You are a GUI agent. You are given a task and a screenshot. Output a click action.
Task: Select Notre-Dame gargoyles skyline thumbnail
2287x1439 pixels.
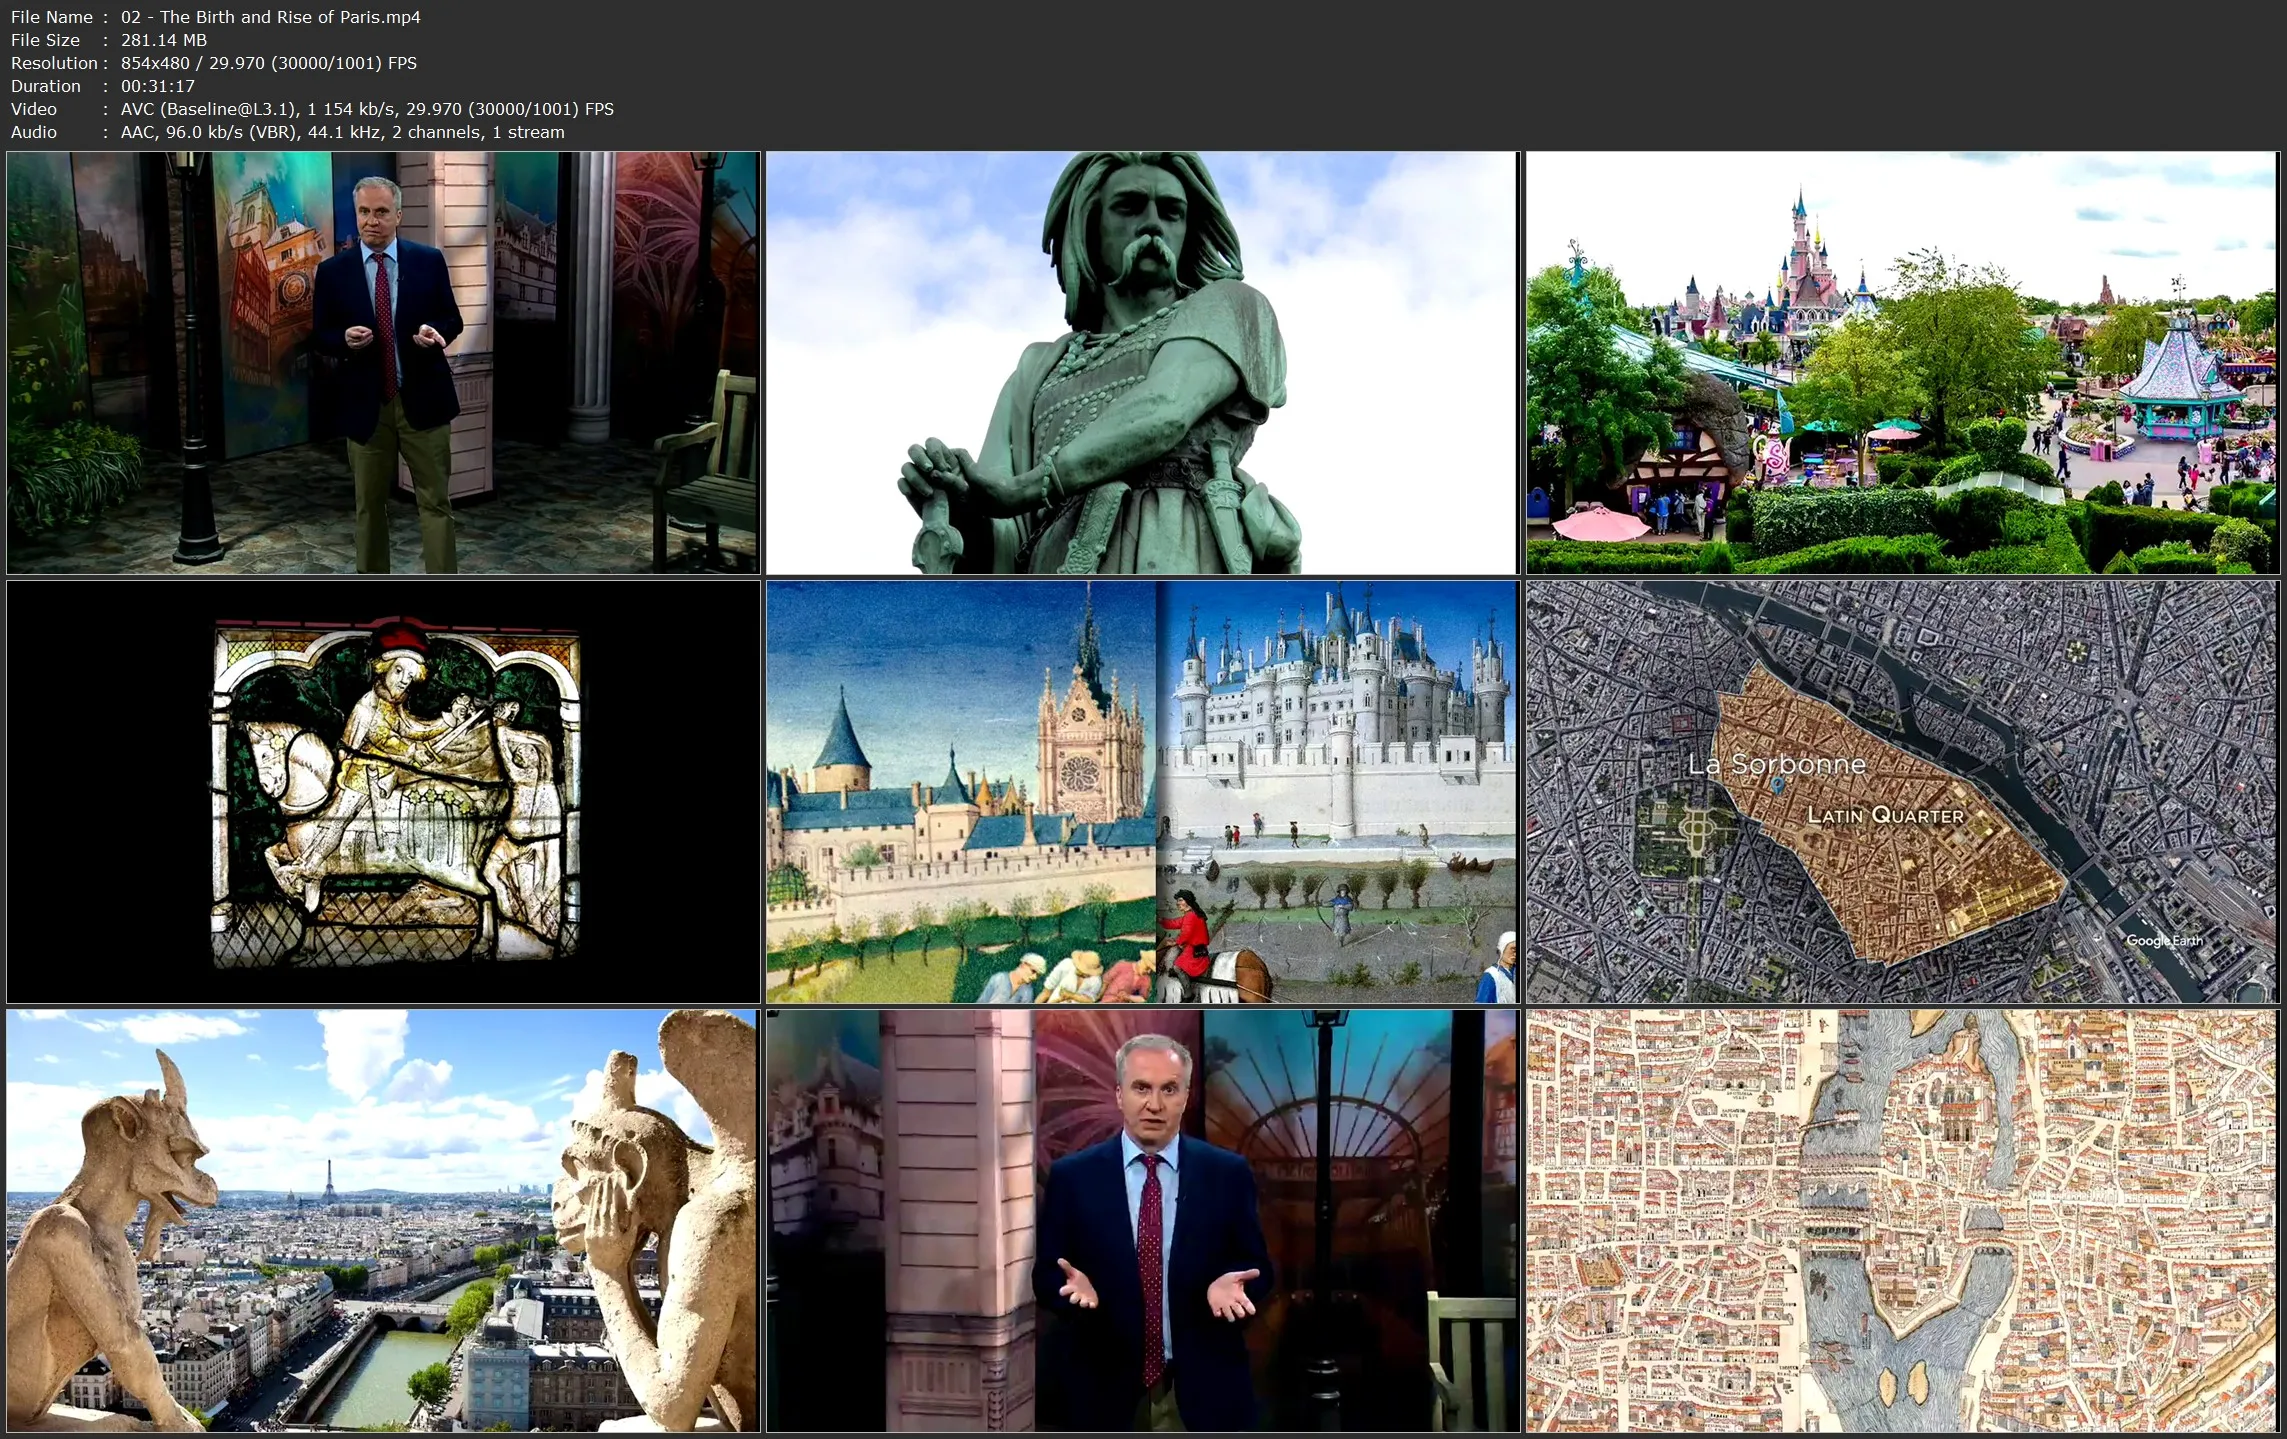click(383, 1221)
